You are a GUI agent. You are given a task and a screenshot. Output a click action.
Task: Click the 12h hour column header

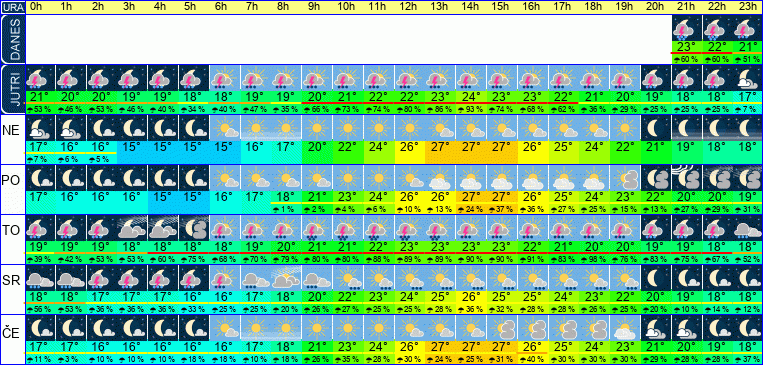pos(409,7)
